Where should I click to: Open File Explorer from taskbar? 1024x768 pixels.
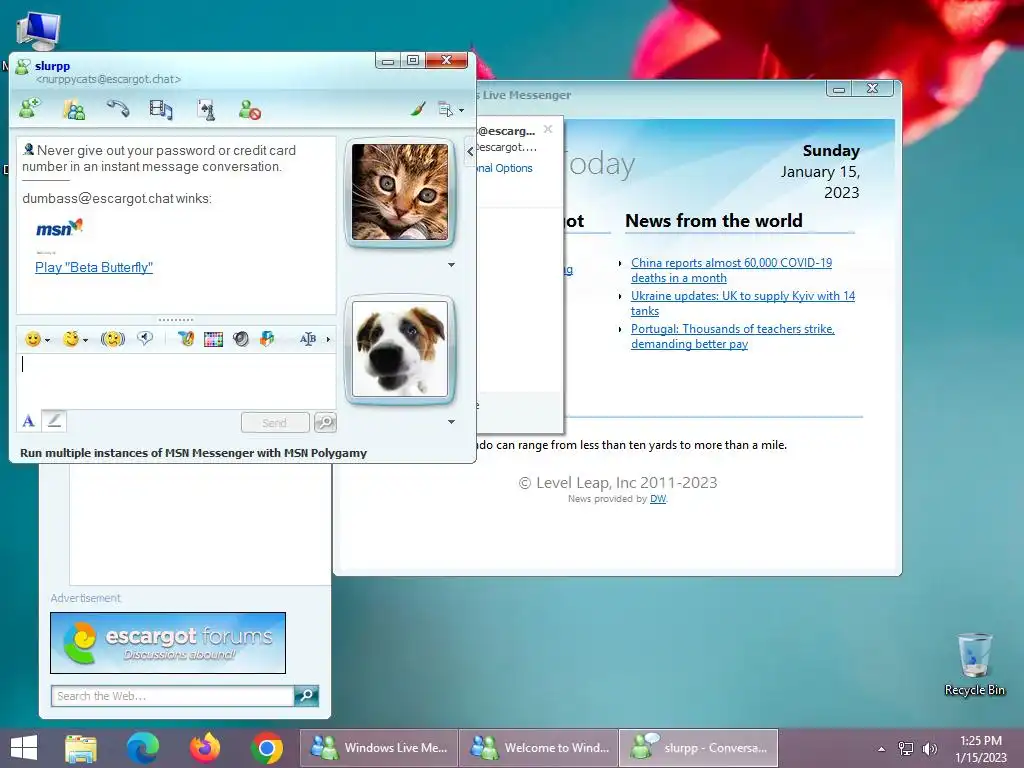coord(80,748)
